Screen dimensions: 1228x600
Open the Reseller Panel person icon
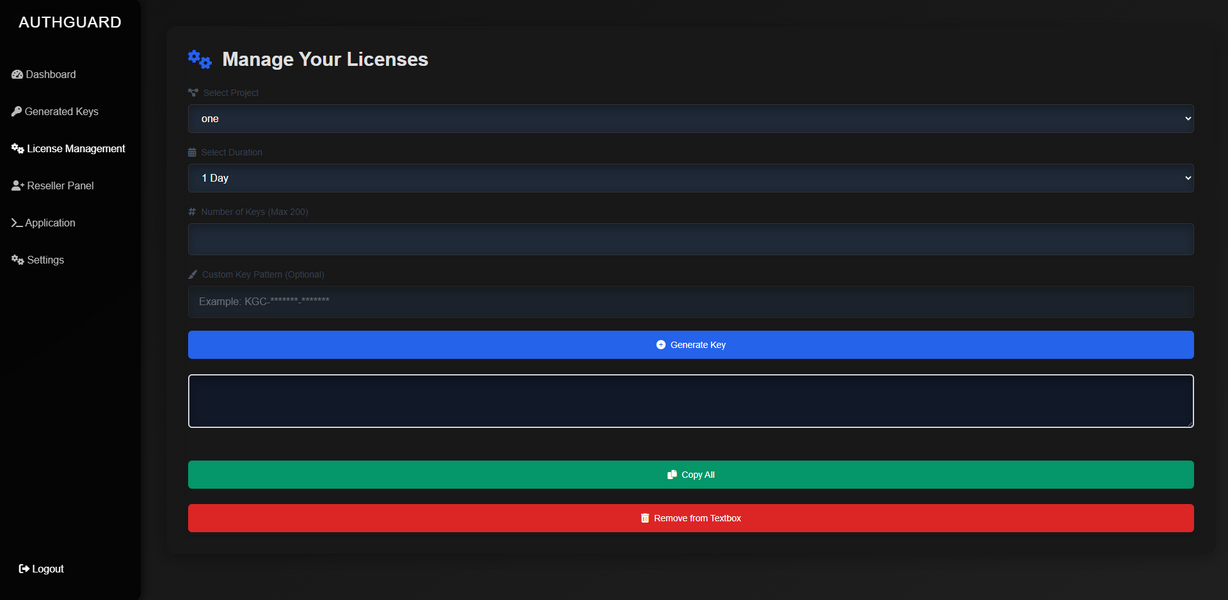point(16,185)
